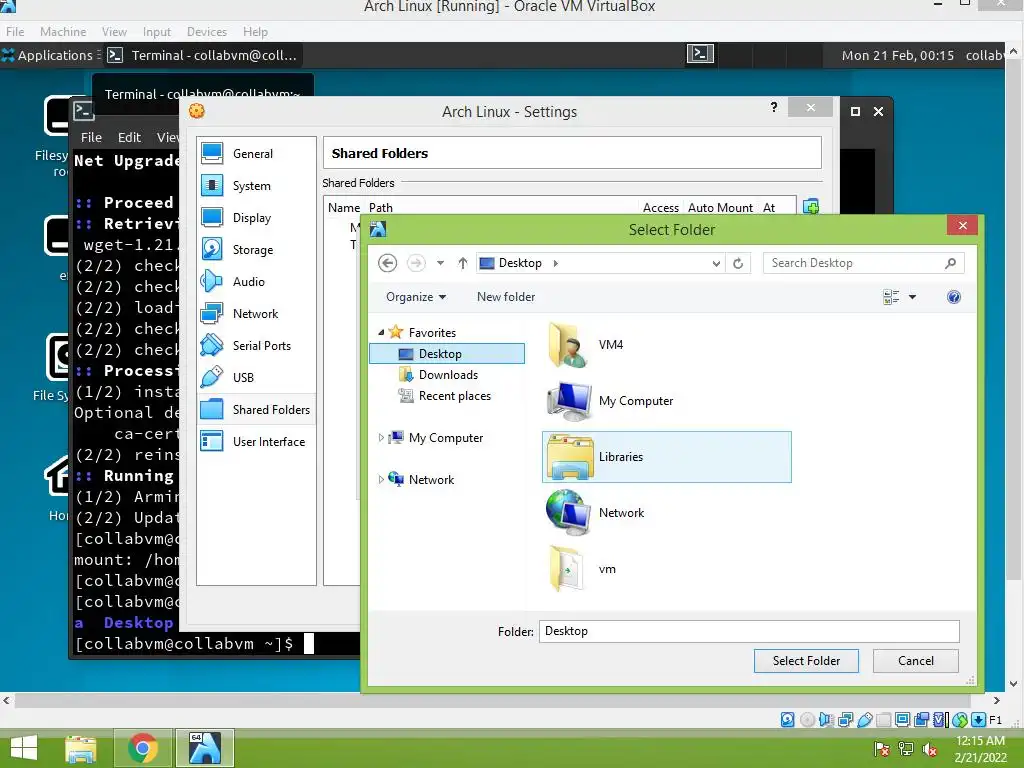This screenshot has width=1024, height=768.
Task: Open the Input menu
Action: 157,31
